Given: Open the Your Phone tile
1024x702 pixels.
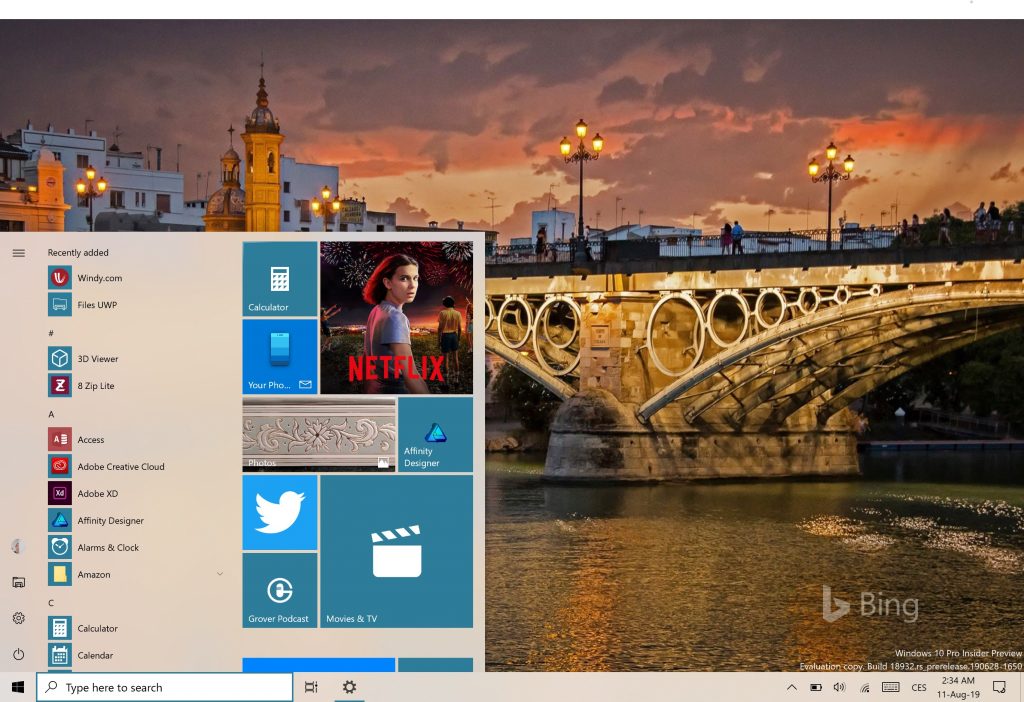Looking at the screenshot, I should pyautogui.click(x=280, y=356).
